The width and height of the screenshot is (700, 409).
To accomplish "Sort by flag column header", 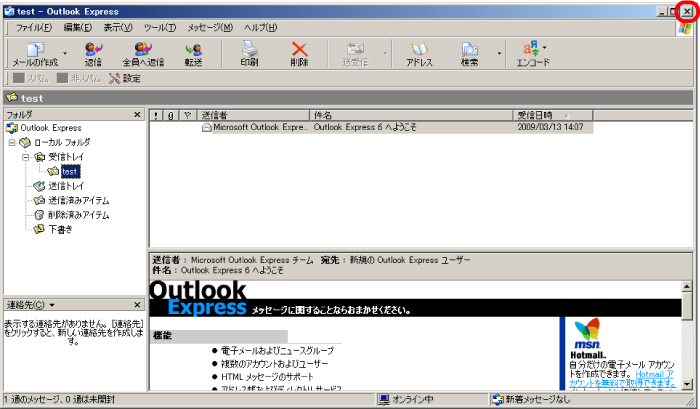I will (x=188, y=116).
